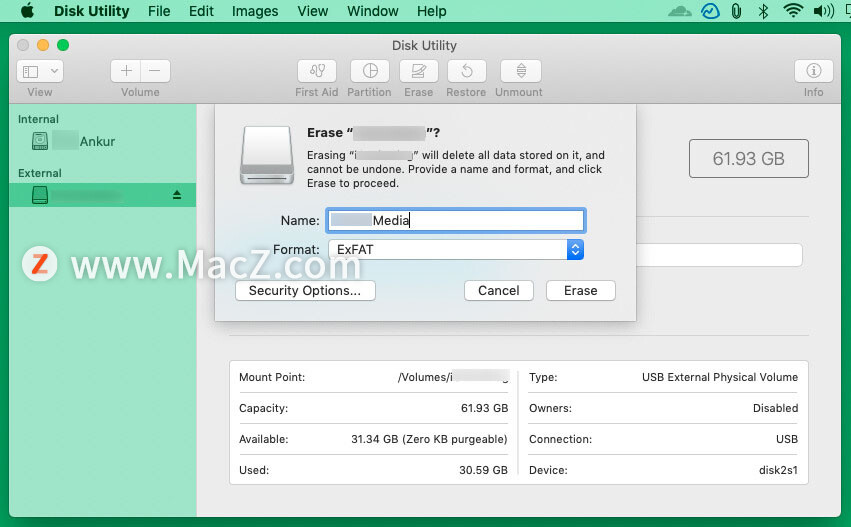Click the Internal sidebar heading
The width and height of the screenshot is (851, 527).
pos(38,119)
